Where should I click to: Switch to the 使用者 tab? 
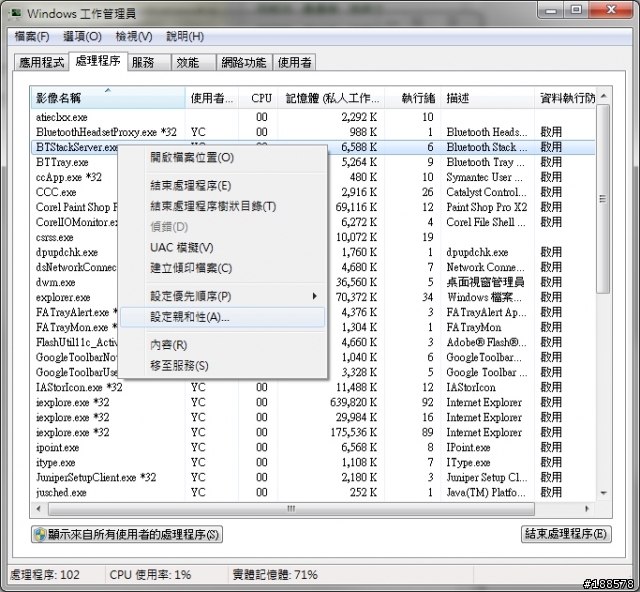click(x=294, y=62)
